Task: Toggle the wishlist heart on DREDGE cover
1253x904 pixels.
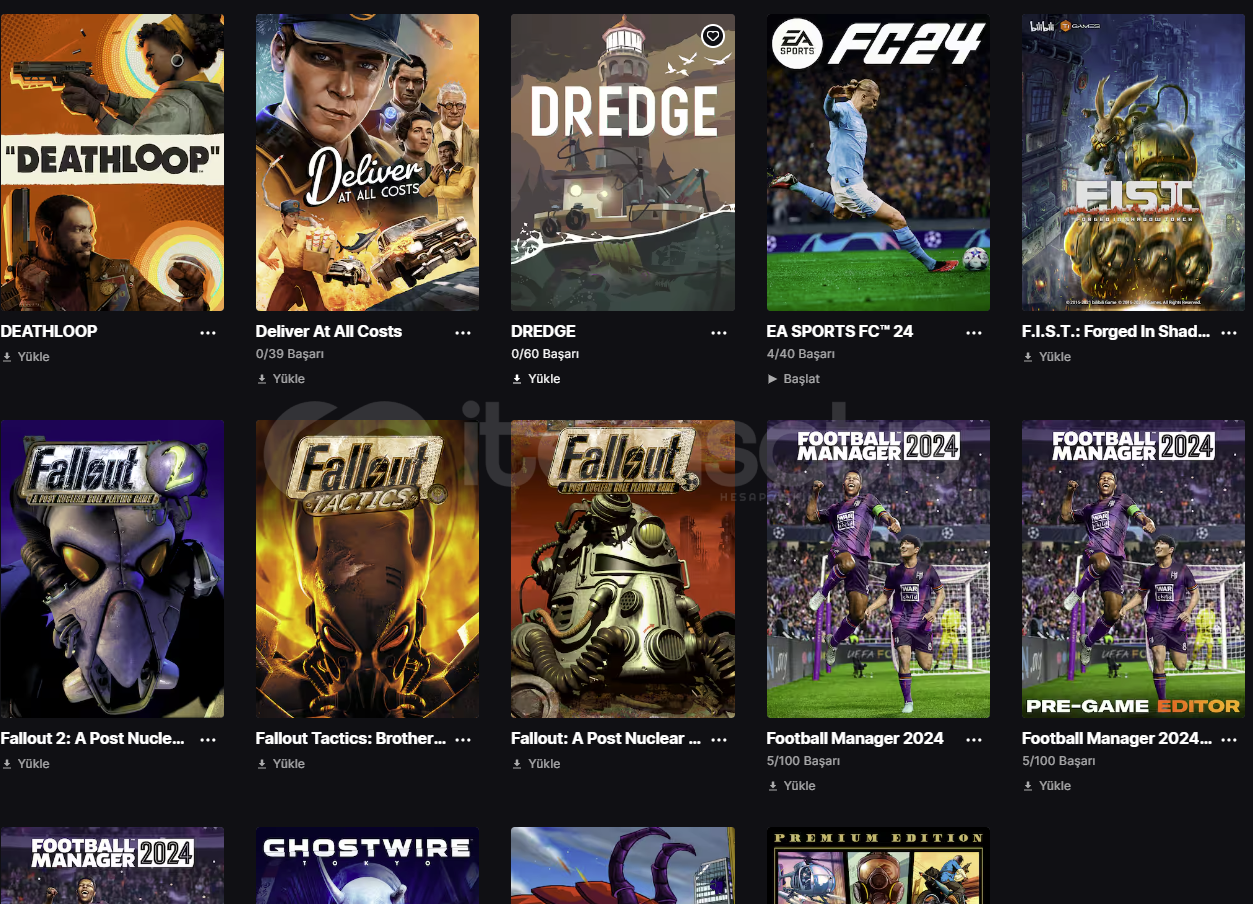Action: pyautogui.click(x=712, y=36)
